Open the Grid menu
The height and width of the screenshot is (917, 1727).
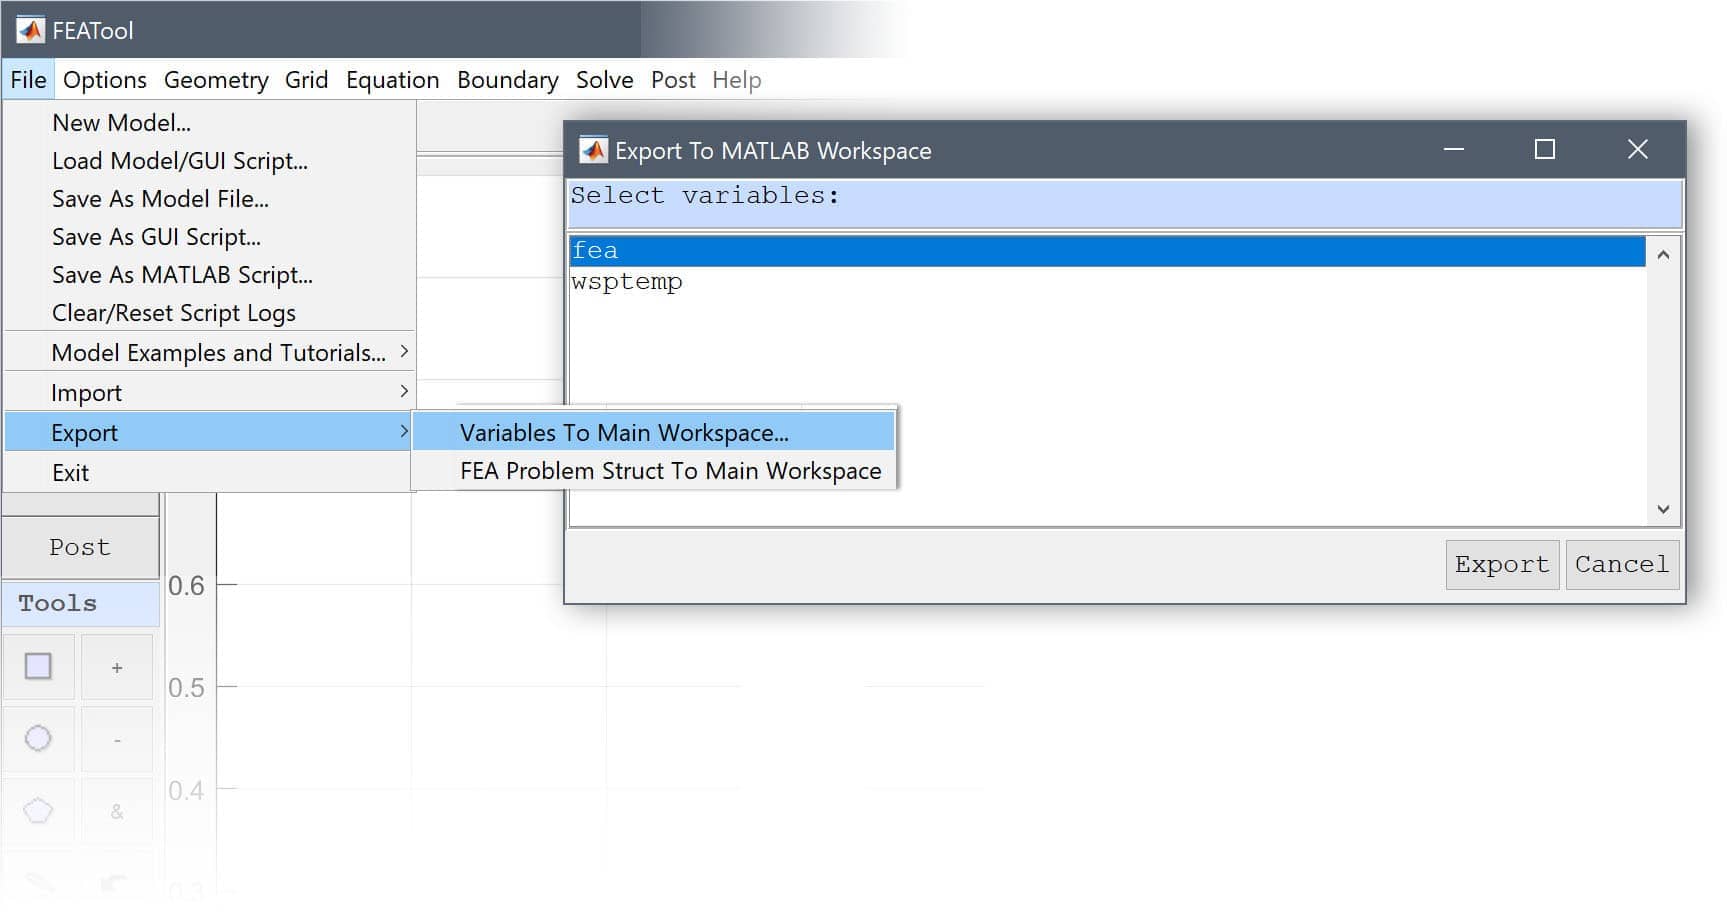pos(306,80)
